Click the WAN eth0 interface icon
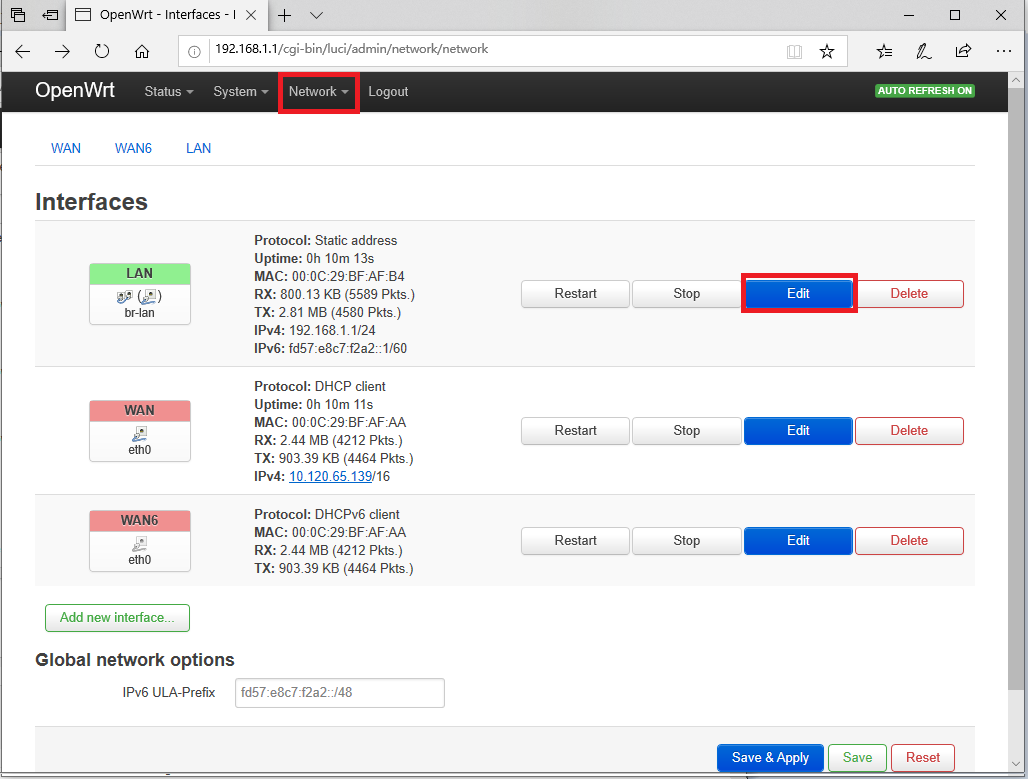The image size is (1028, 779). (x=140, y=431)
